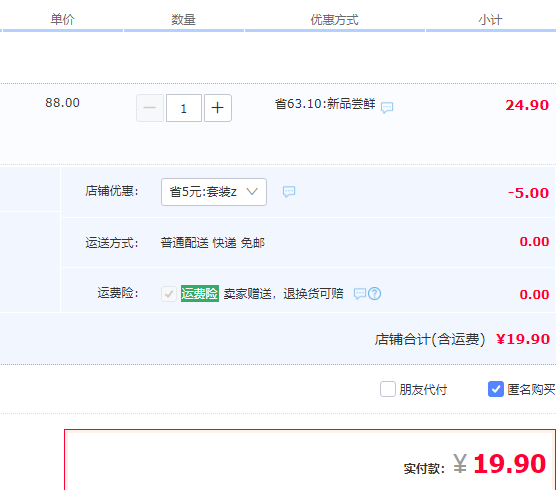Click the dropdown chevron in 店铺优惠 box
This screenshot has height=490, width=556.
[252, 192]
